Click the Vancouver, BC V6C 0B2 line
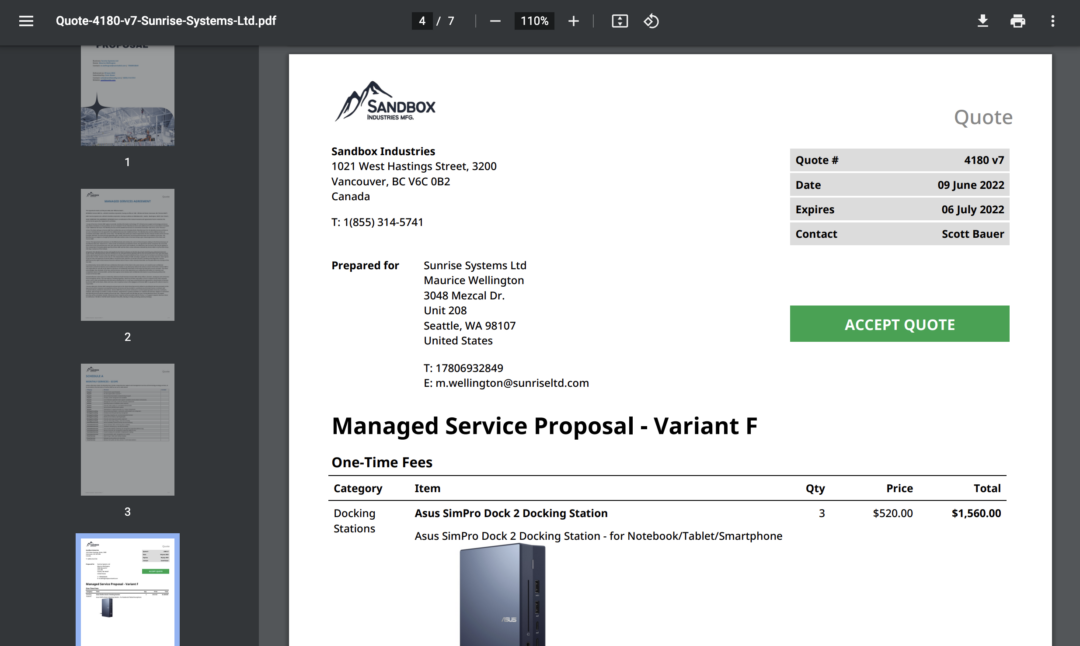Viewport: 1080px width, 646px height. [391, 181]
